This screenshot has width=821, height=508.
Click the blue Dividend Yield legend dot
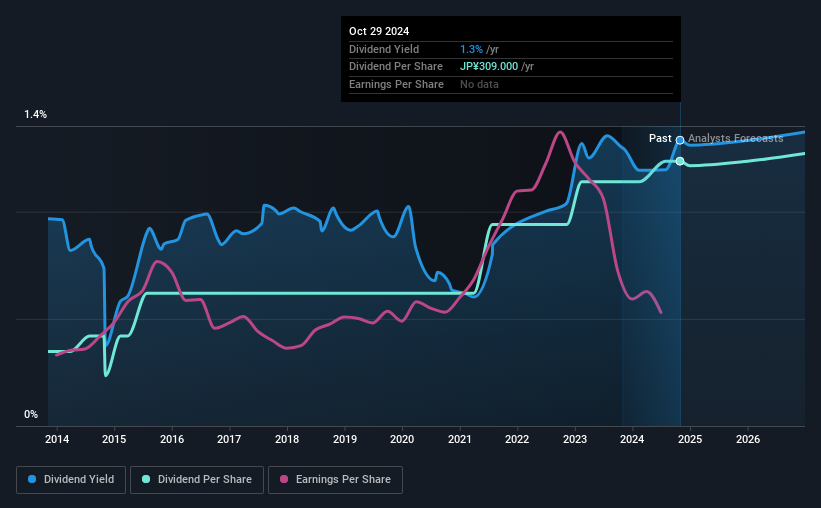click(31, 480)
